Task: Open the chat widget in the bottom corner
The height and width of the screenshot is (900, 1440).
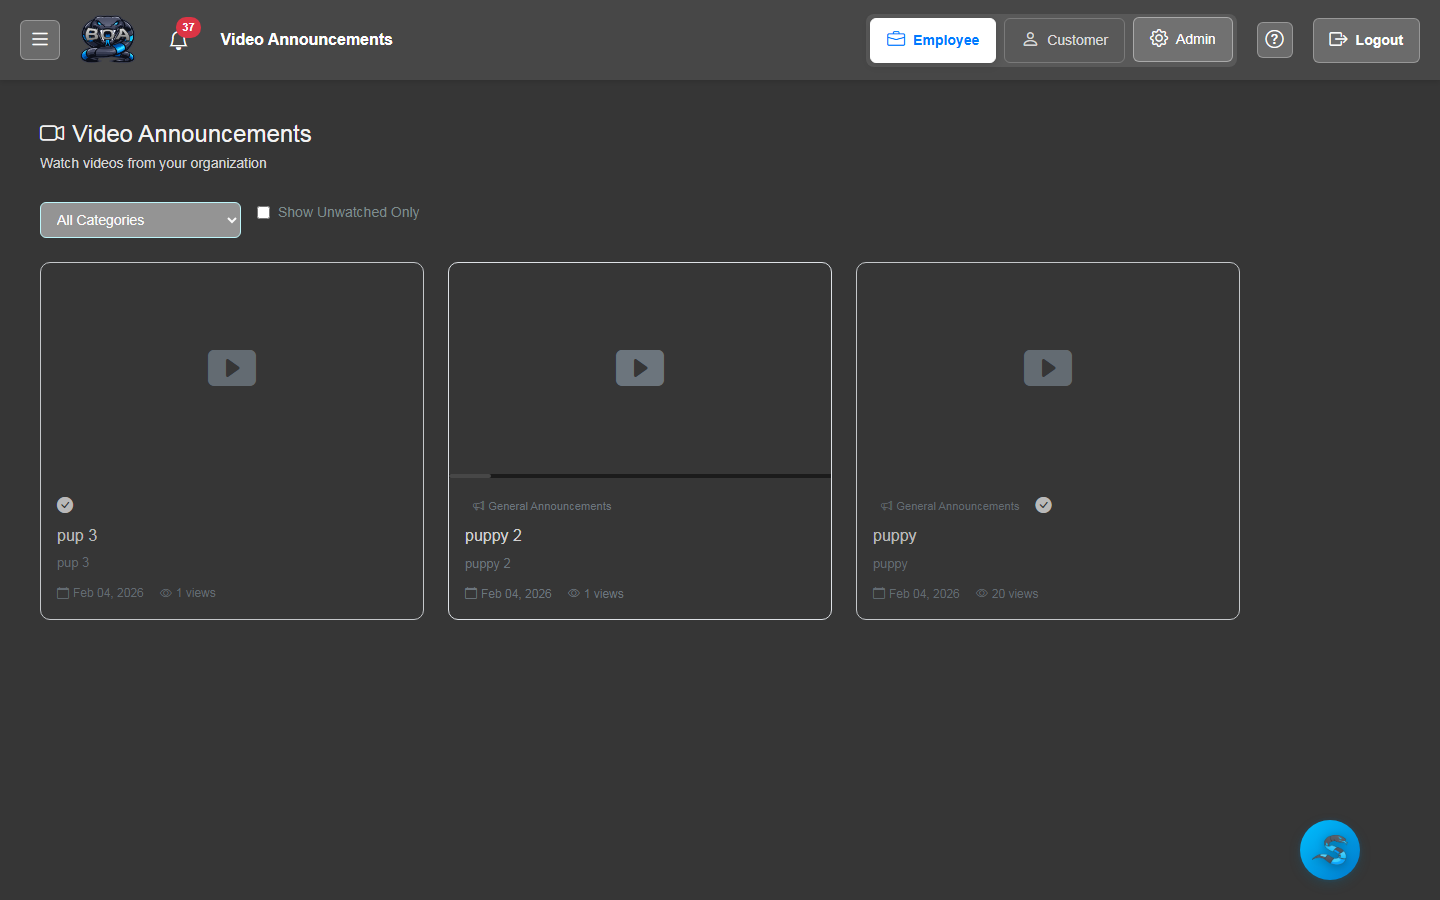Action: click(1329, 849)
